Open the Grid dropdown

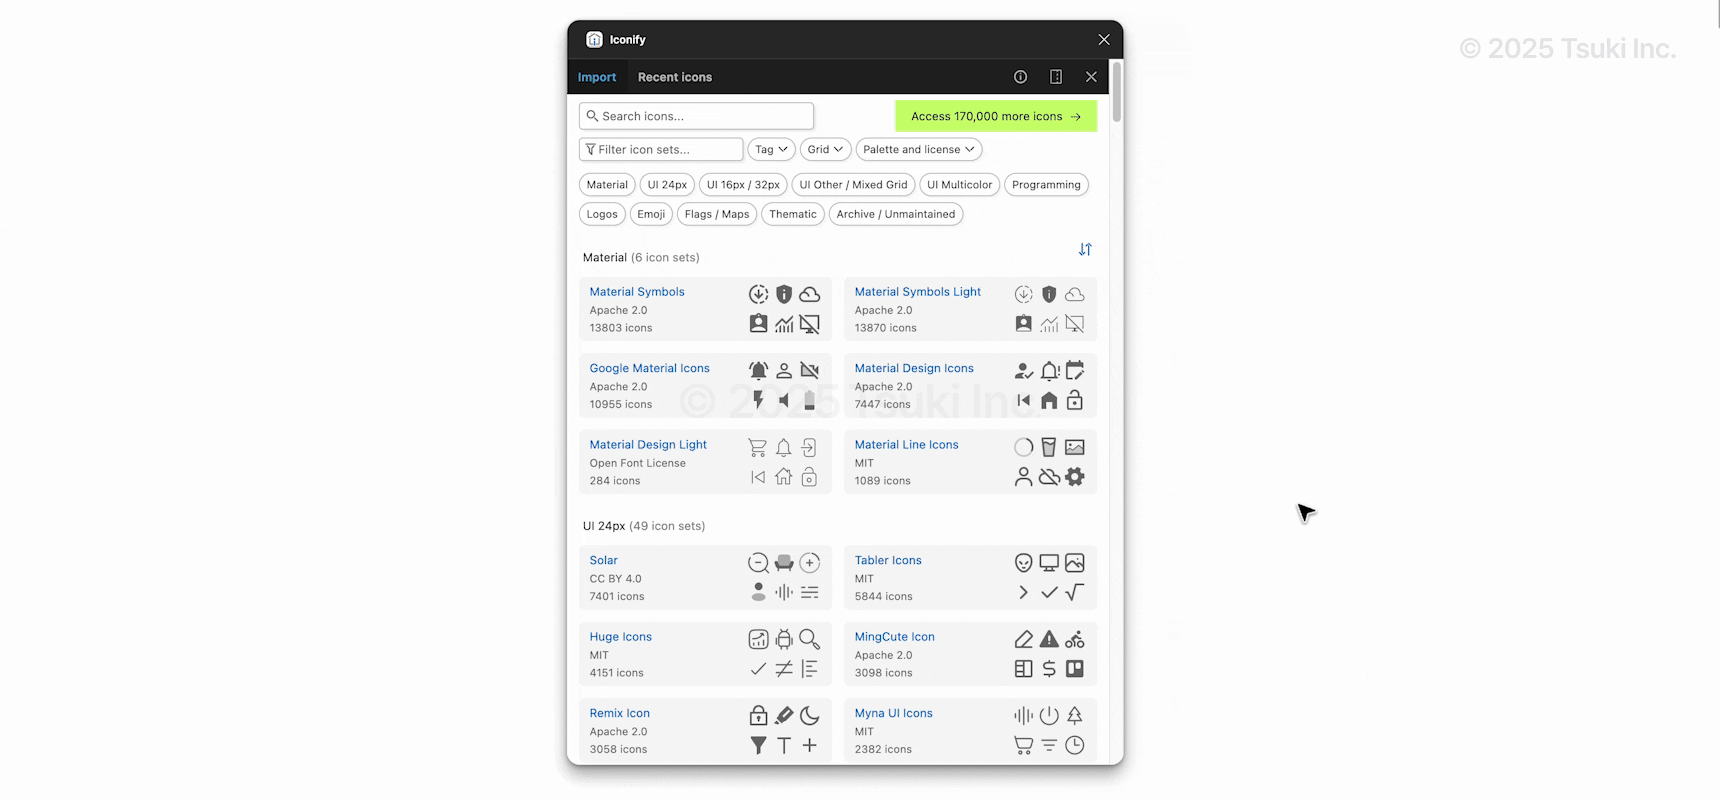coord(825,149)
